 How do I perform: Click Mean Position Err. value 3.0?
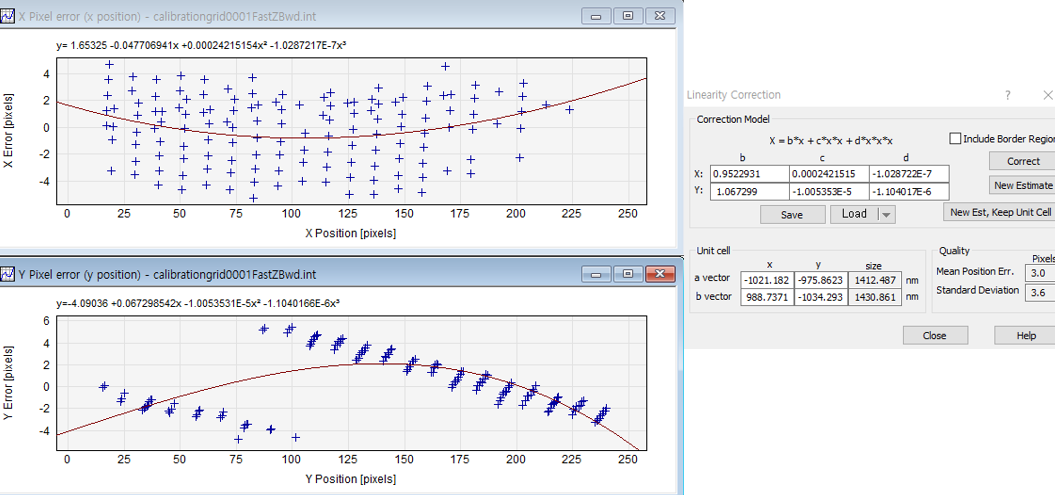[x=1040, y=272]
